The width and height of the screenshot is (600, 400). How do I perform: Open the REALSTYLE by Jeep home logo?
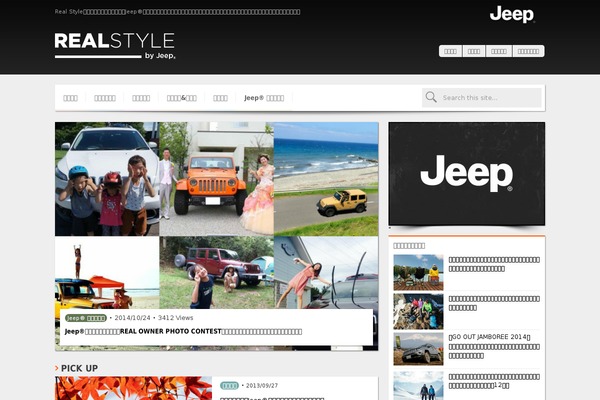[115, 46]
